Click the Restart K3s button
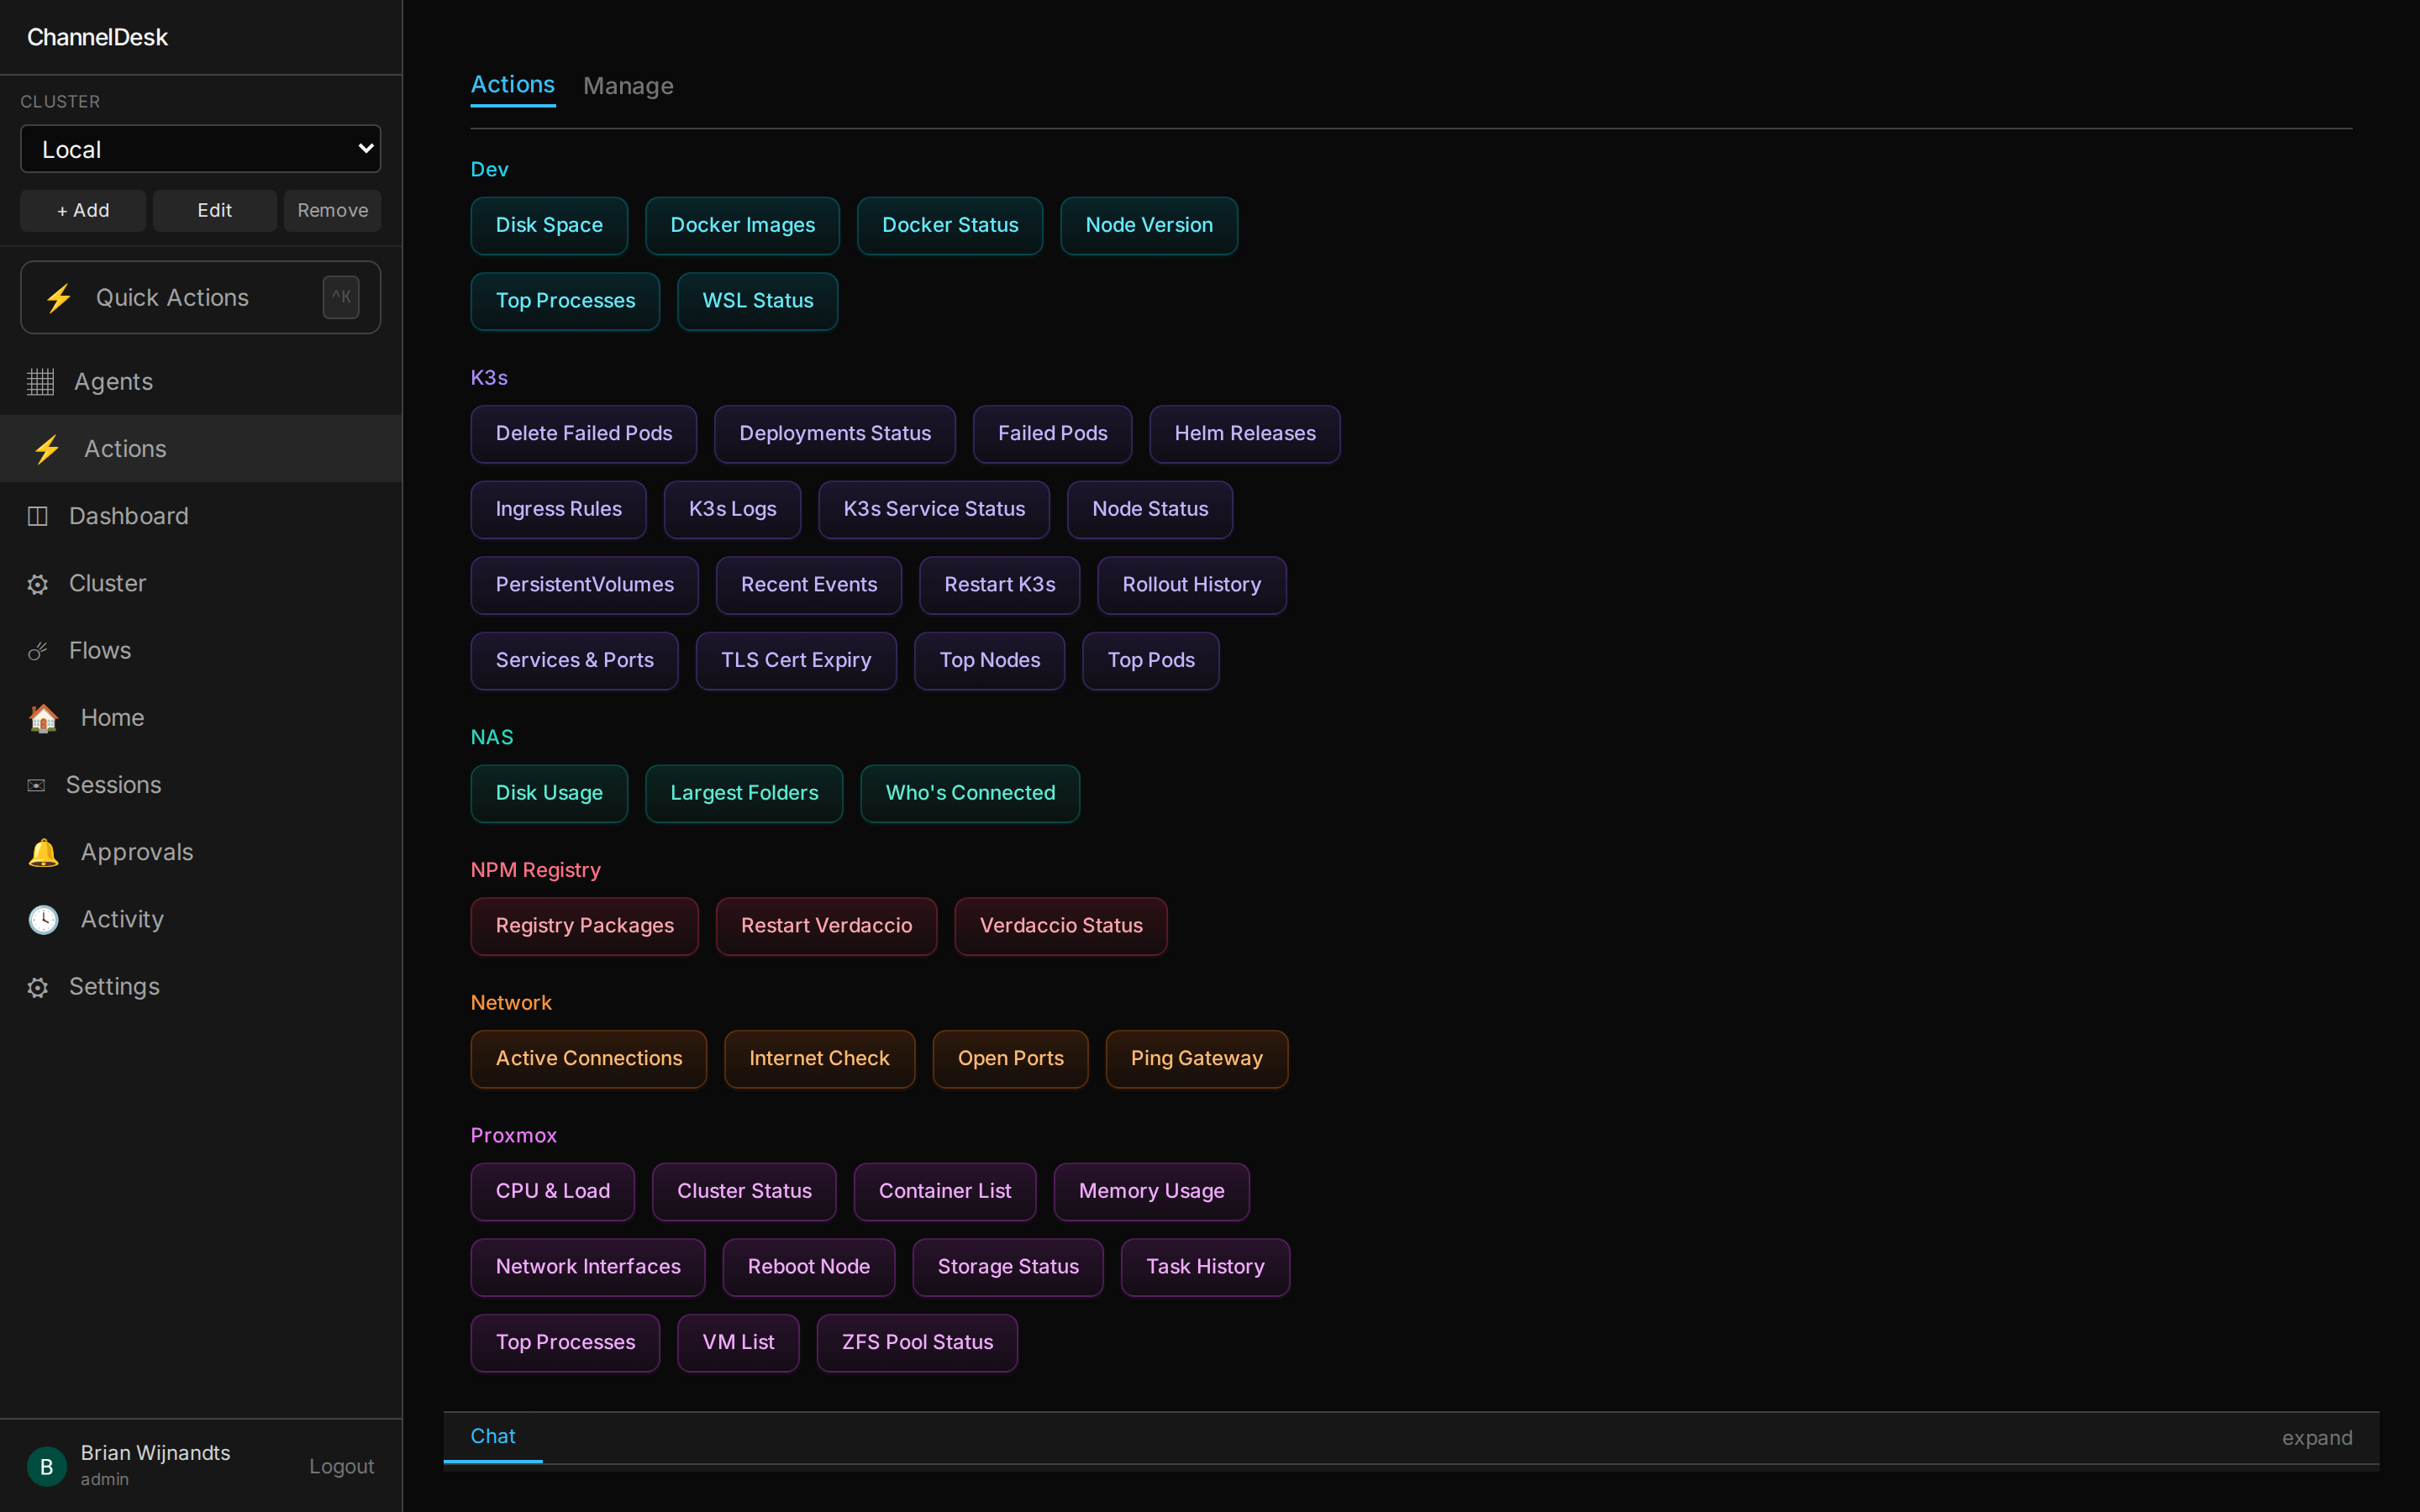Image resolution: width=2420 pixels, height=1512 pixels. 1000,585
